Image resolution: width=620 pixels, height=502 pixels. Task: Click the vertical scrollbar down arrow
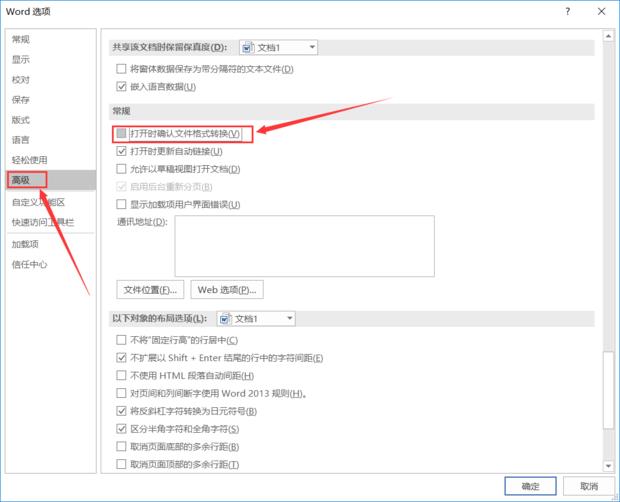click(x=611, y=463)
